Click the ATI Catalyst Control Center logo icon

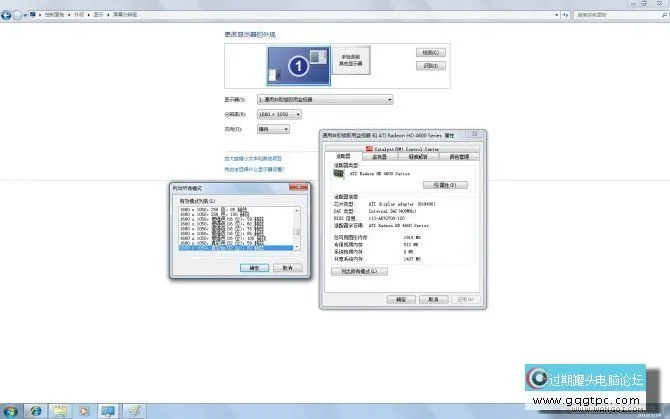[x=369, y=149]
